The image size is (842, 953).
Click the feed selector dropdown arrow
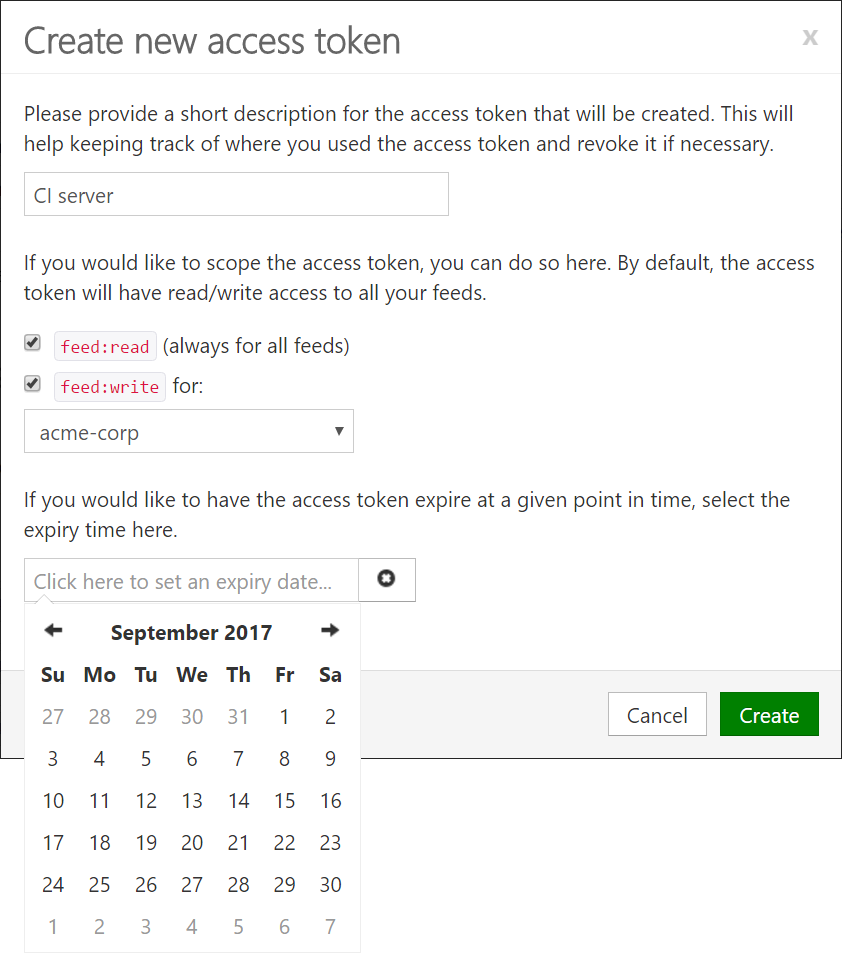340,431
